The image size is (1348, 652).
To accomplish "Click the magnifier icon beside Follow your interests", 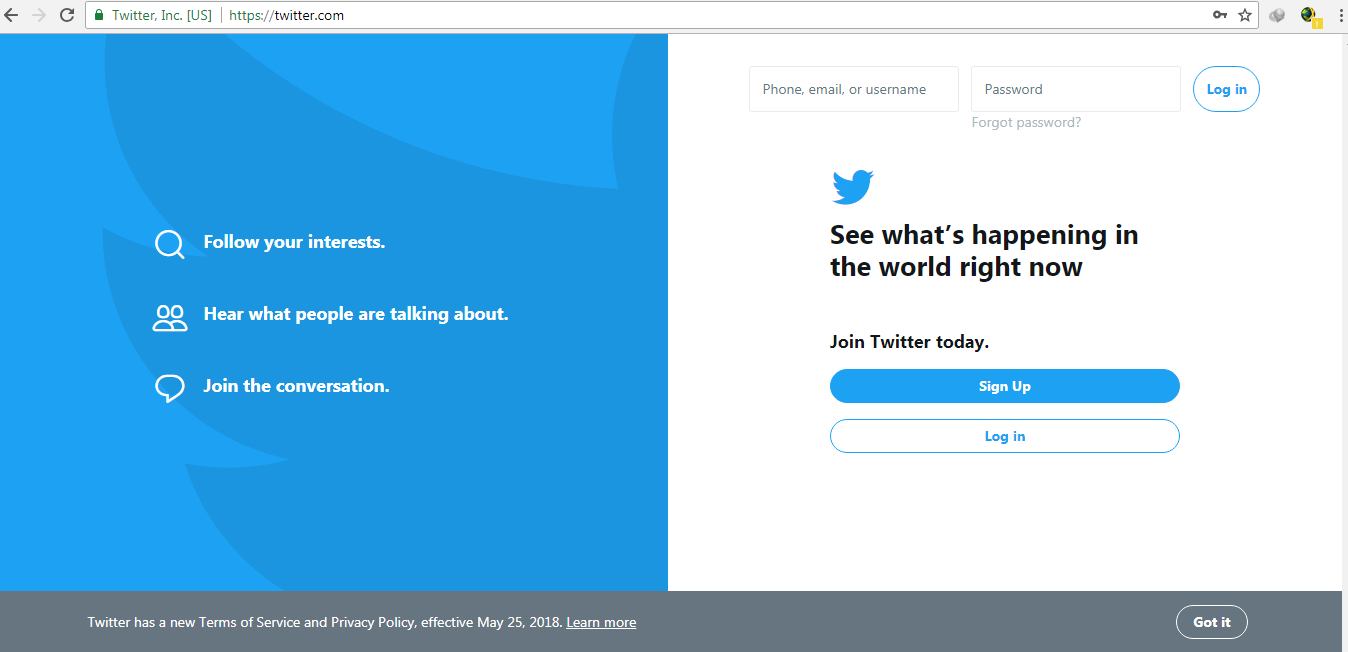I will tap(170, 244).
